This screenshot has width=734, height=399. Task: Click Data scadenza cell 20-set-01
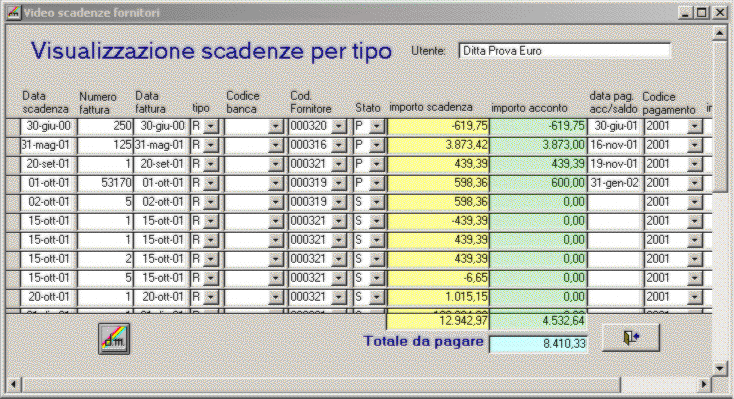(48, 164)
